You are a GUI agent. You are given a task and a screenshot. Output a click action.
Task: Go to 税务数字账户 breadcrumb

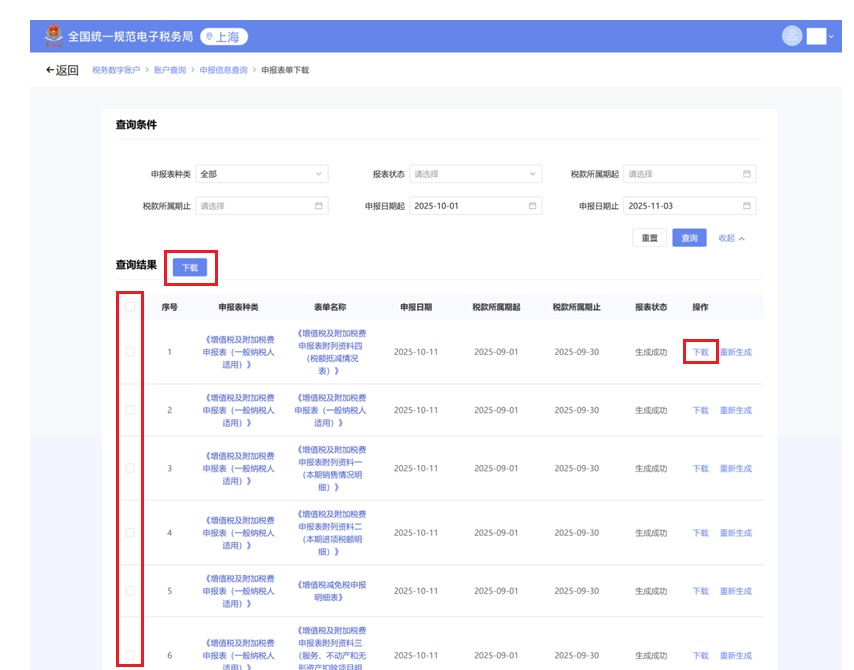tap(116, 70)
